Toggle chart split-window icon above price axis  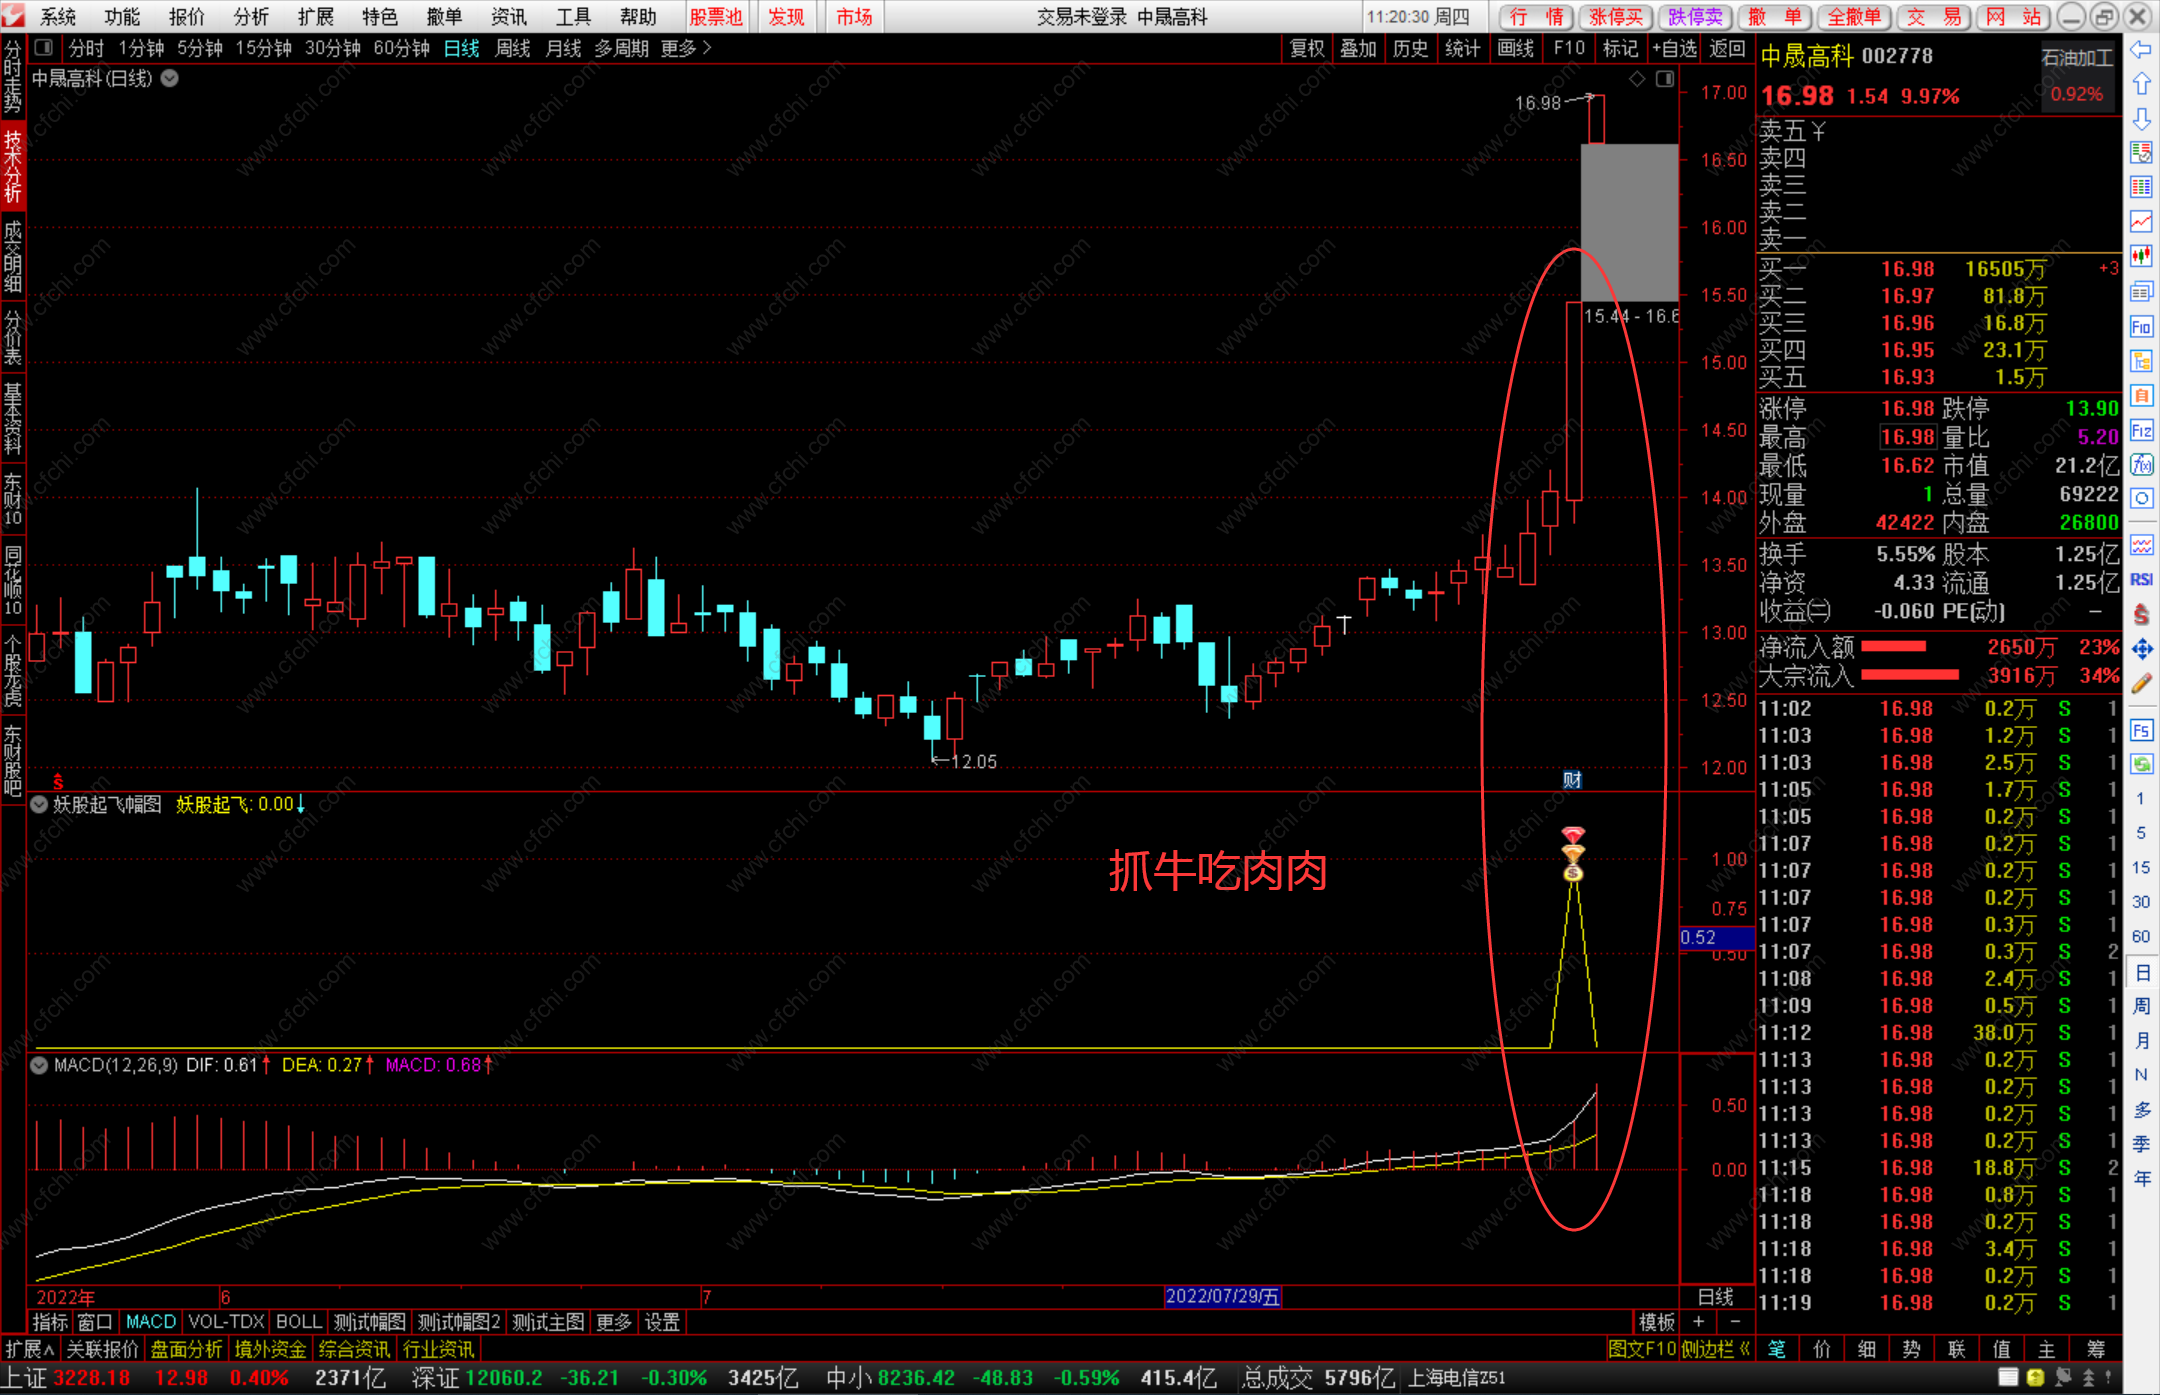(1665, 79)
